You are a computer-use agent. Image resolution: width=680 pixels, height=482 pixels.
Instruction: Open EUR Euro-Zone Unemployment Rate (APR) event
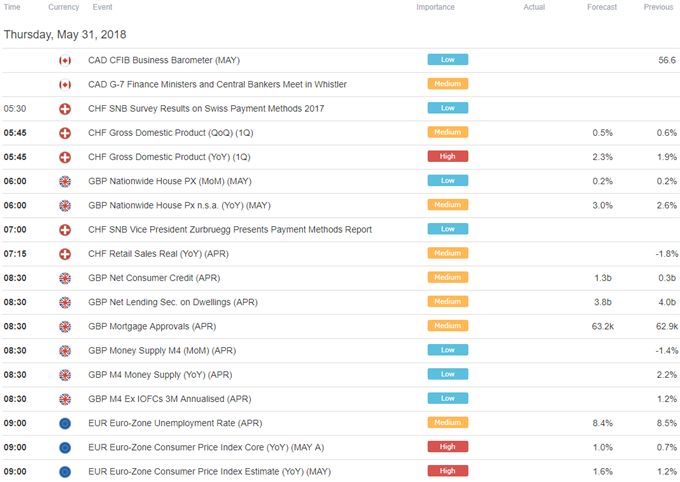point(175,423)
